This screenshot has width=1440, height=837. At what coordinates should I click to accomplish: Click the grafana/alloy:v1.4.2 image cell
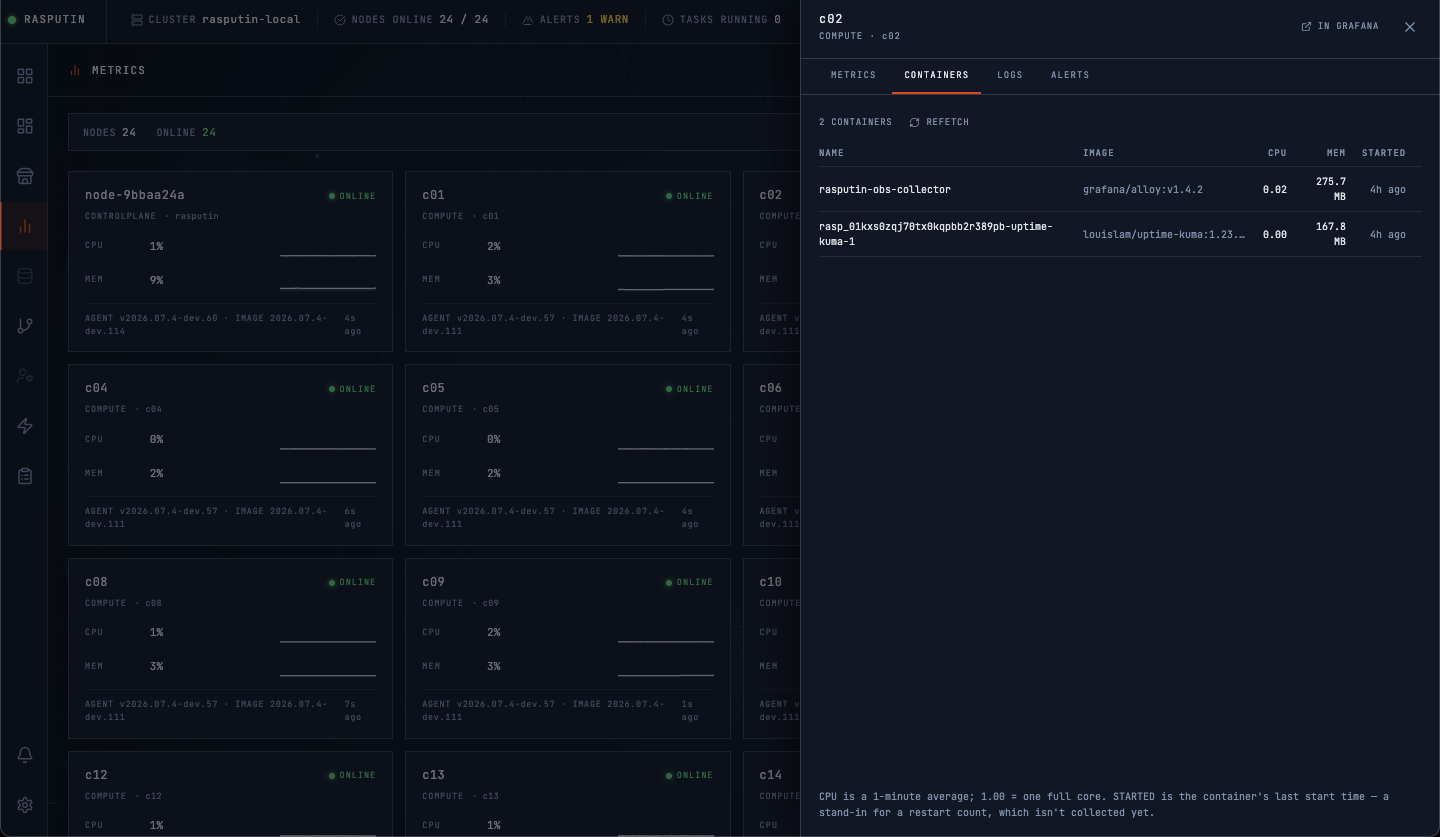click(1143, 189)
